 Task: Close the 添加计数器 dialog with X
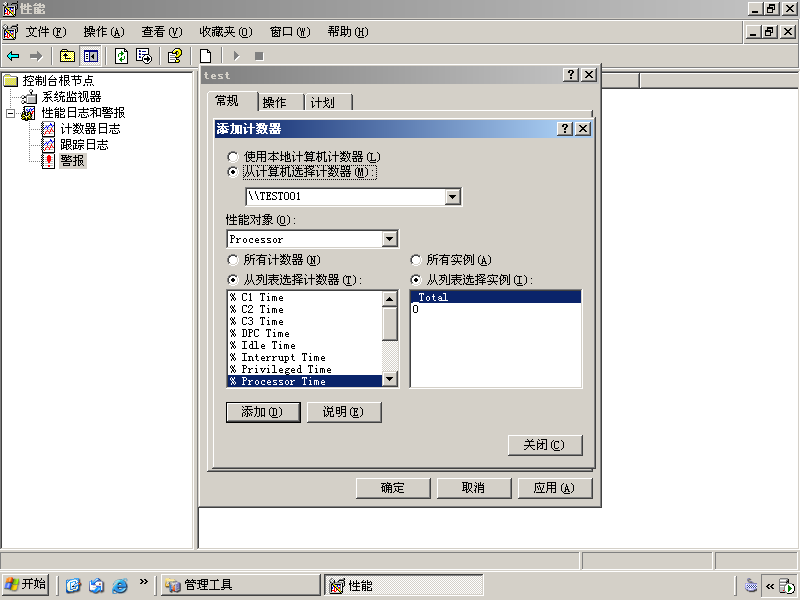pos(583,129)
